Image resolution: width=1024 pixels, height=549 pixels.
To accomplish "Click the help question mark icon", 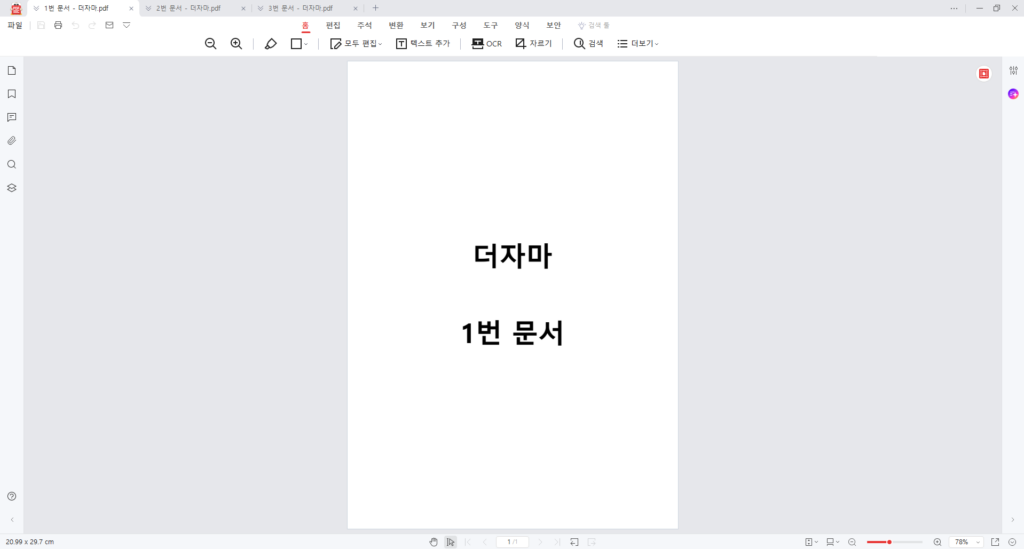I will (12, 496).
